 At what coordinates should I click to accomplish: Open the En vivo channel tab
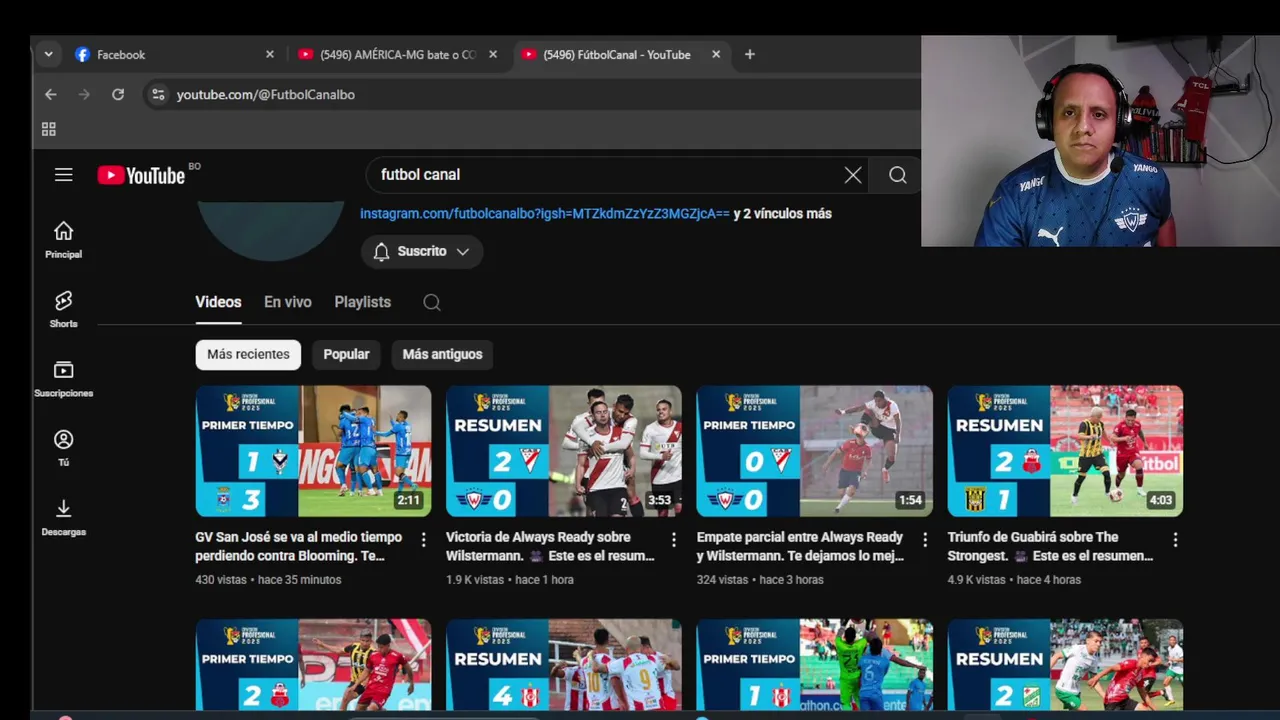(288, 302)
